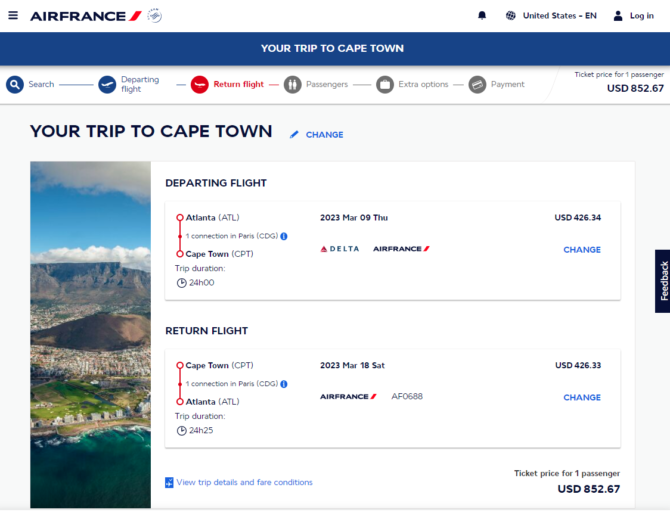Image resolution: width=670 pixels, height=522 pixels.
Task: Click the DEPARTING FLIGHT heading
Action: click(x=216, y=183)
